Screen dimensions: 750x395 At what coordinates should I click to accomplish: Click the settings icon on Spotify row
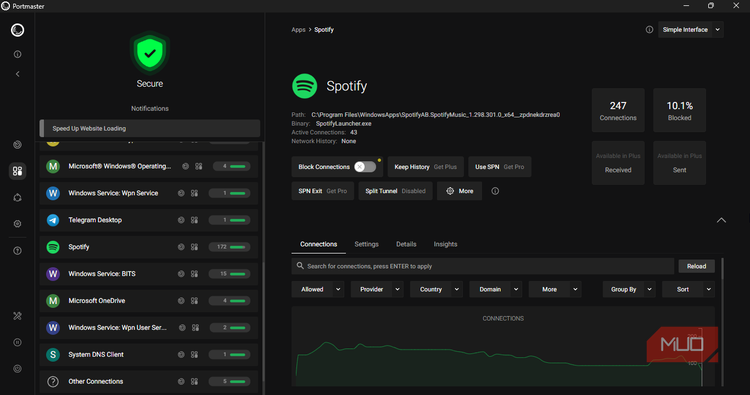[x=194, y=247]
